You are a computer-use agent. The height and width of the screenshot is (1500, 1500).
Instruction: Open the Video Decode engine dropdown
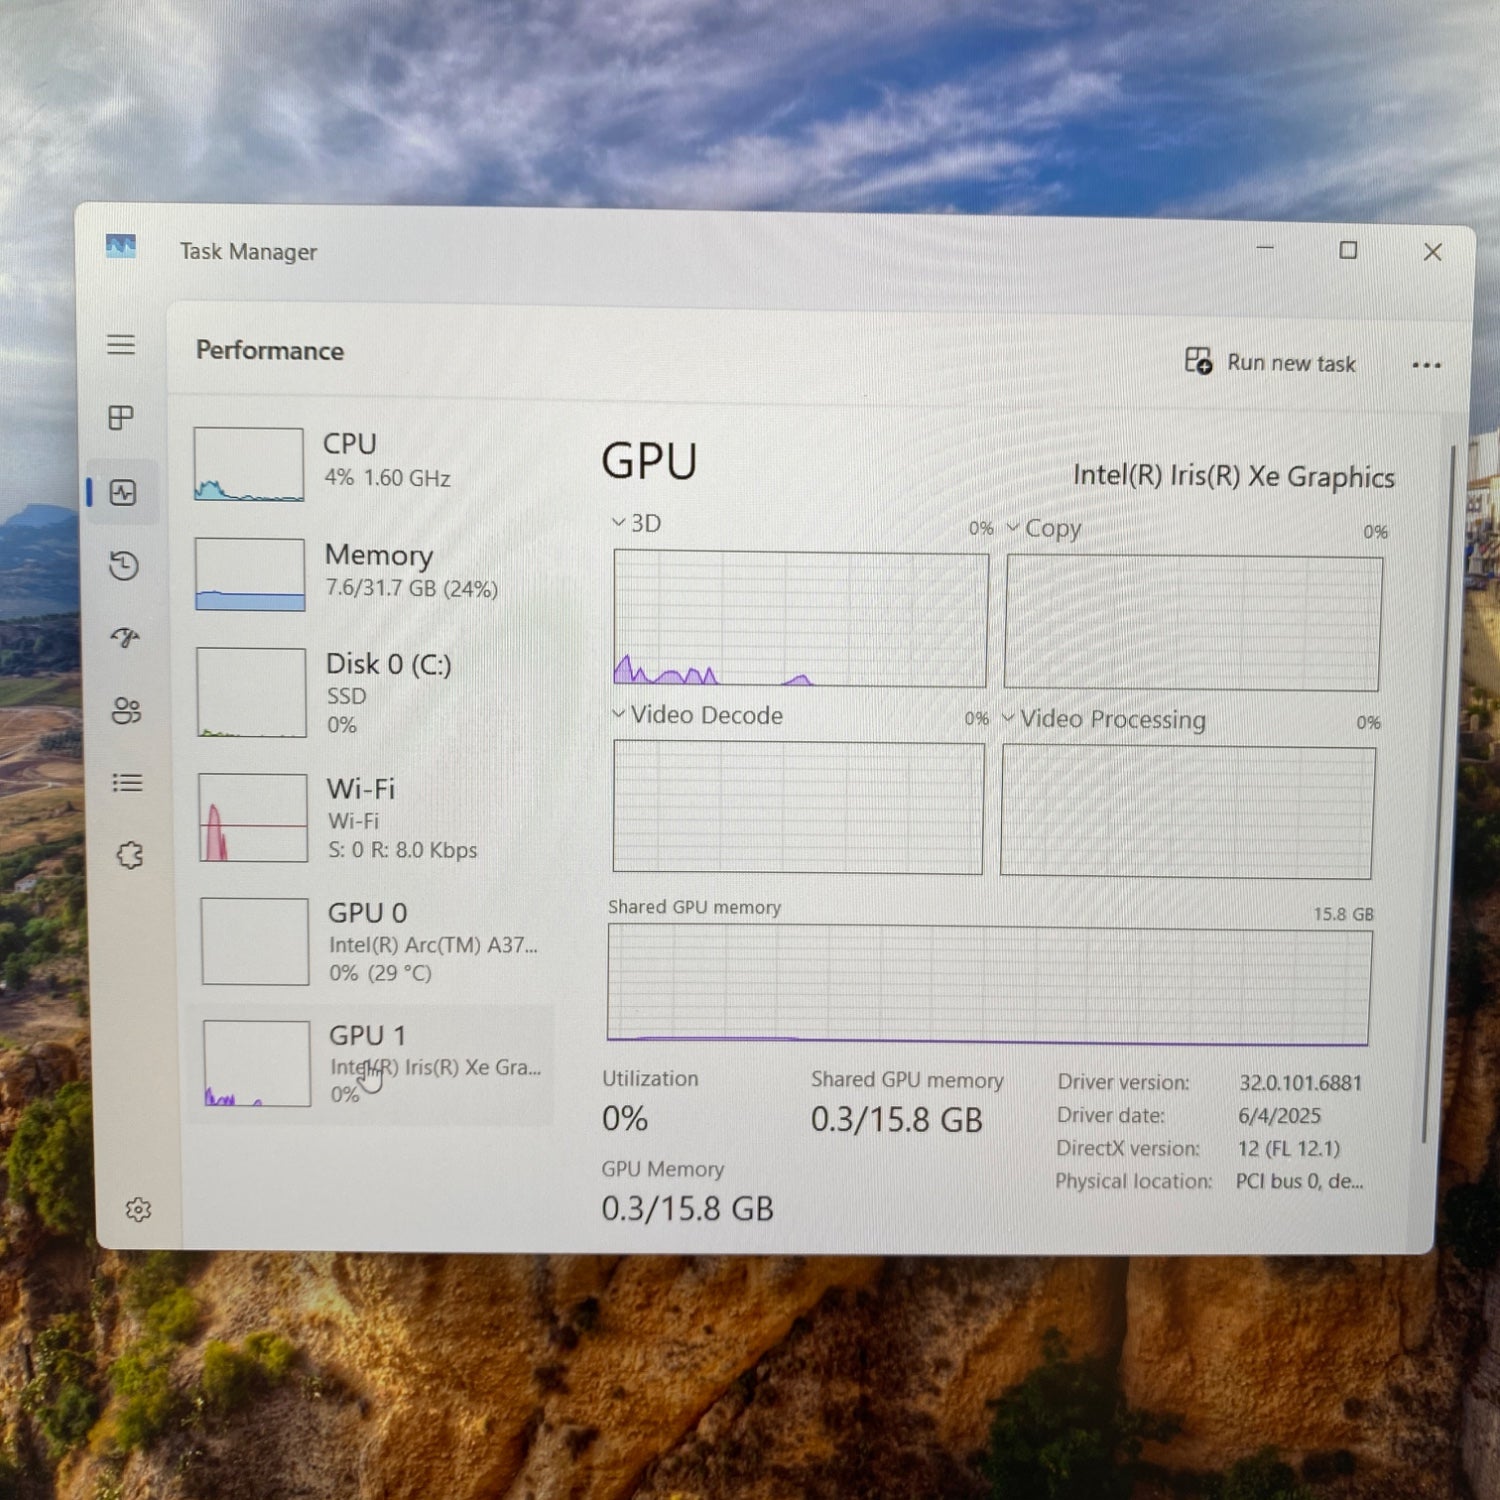point(697,715)
